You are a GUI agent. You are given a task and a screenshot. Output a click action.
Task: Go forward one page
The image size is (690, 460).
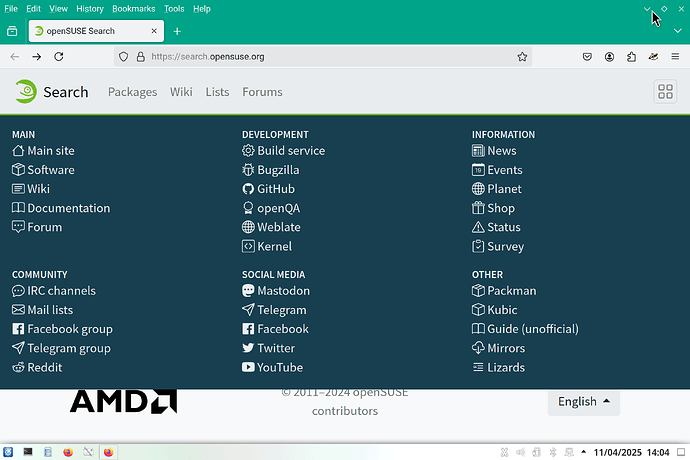[37, 57]
